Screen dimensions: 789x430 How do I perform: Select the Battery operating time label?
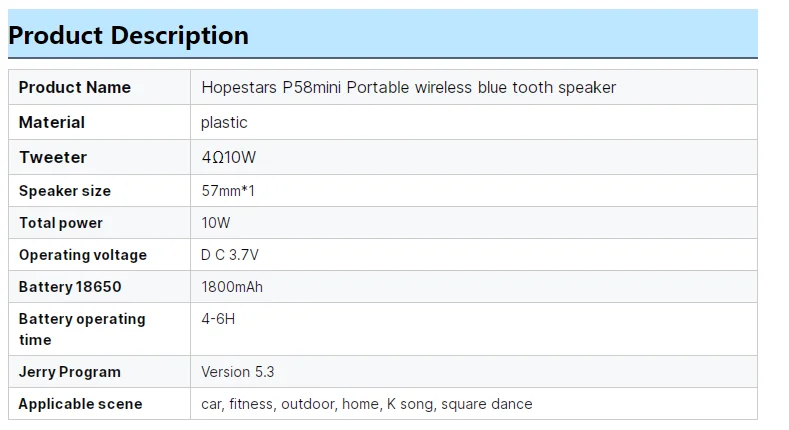click(x=82, y=329)
